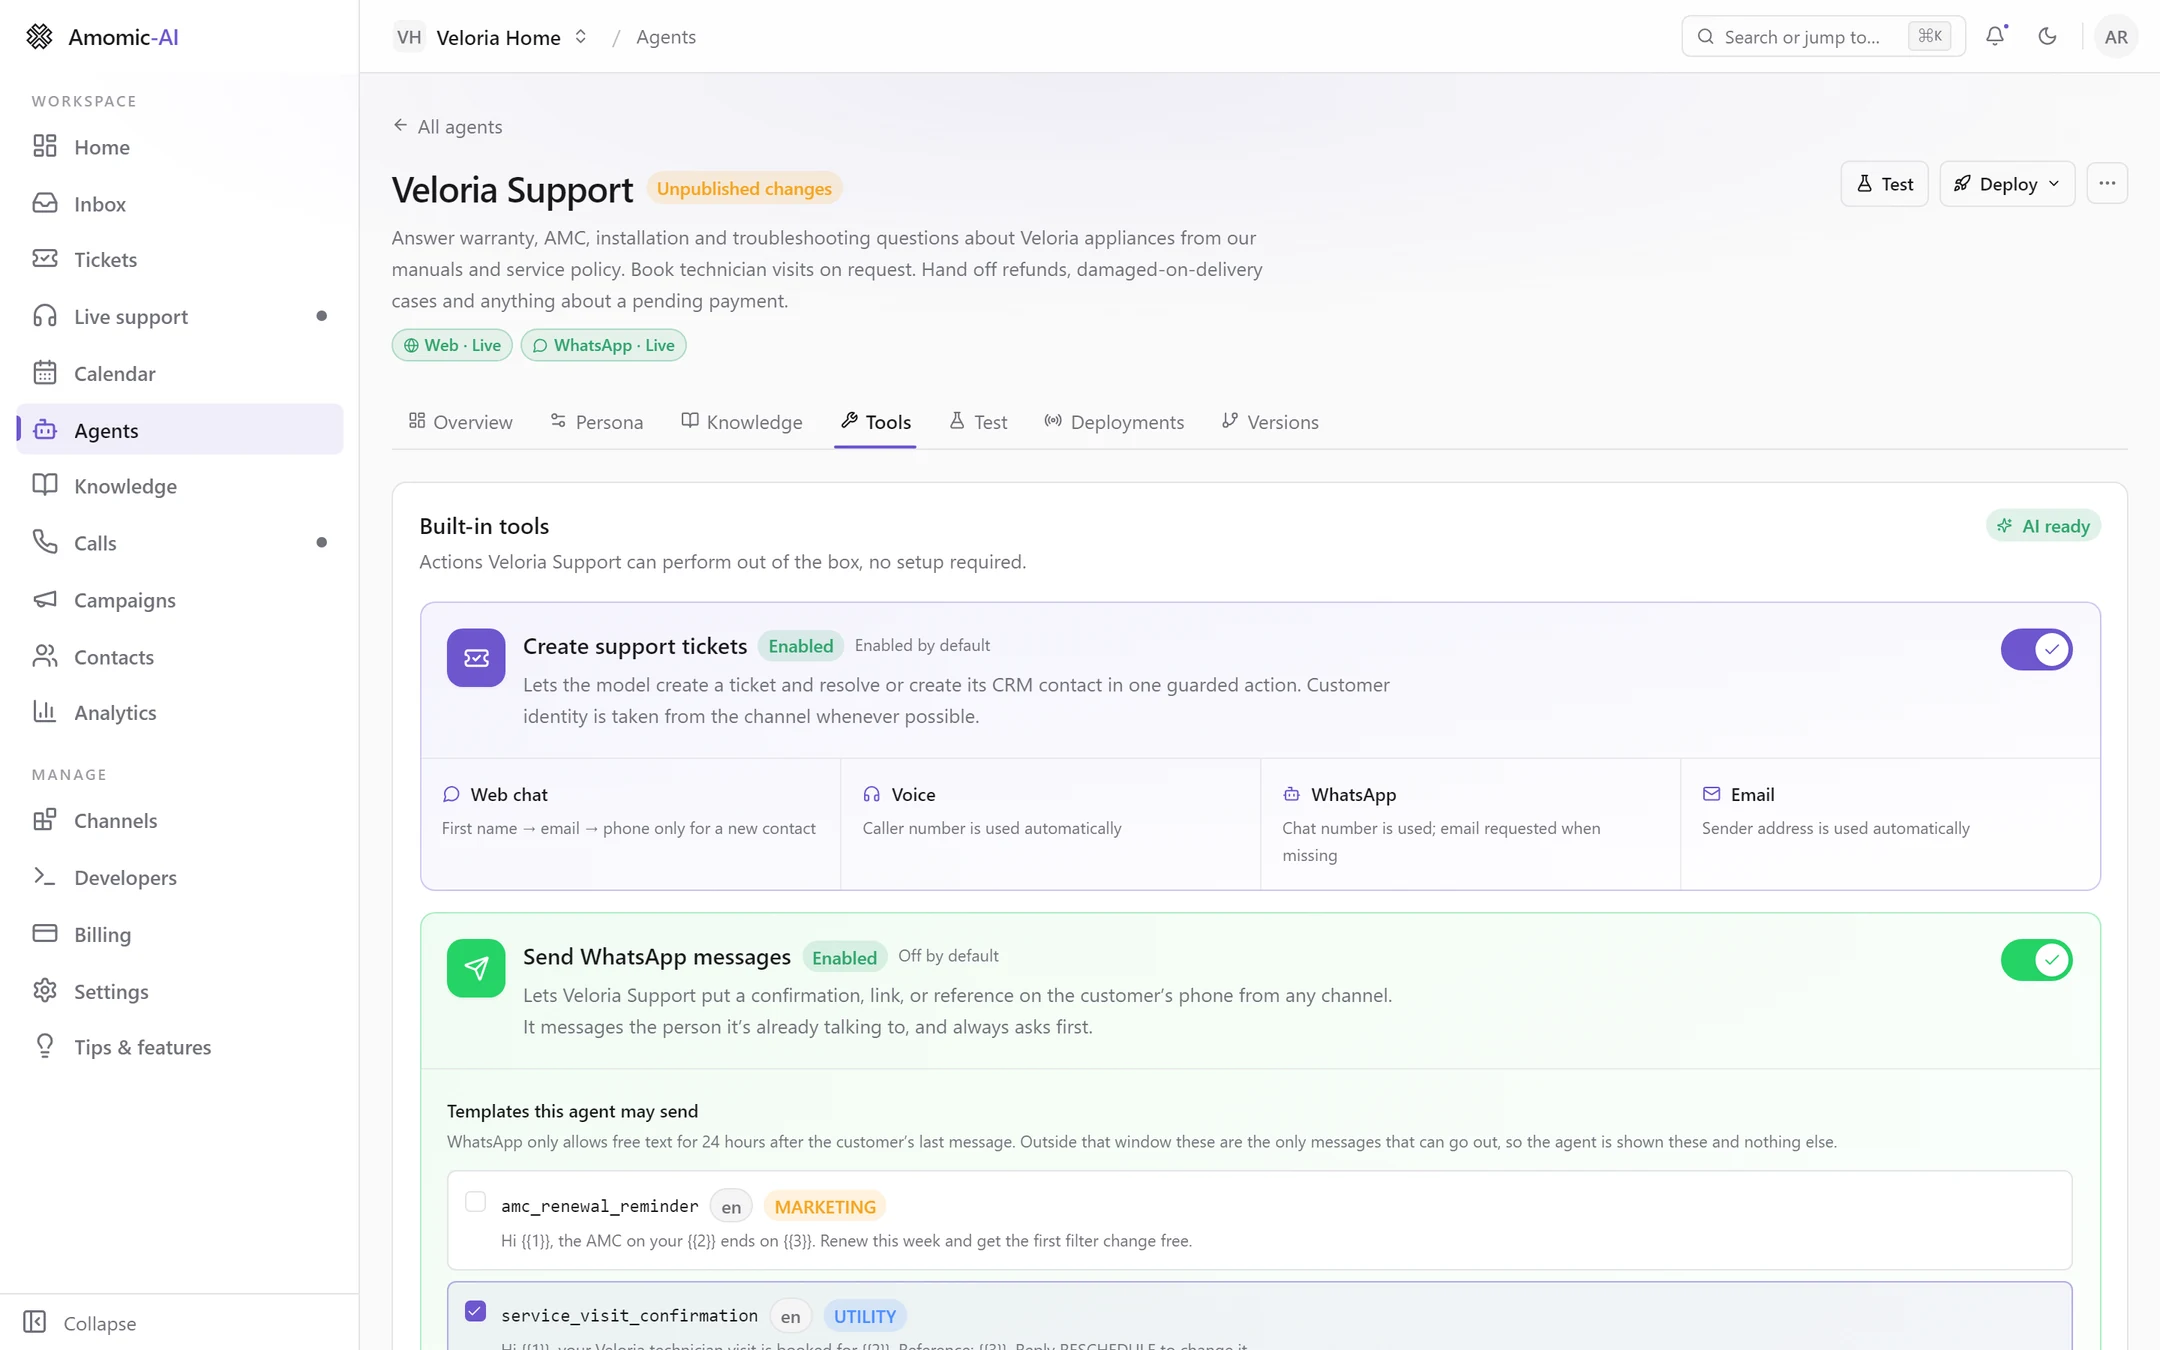Go back to All agents
This screenshot has height=1350, width=2160.
[x=447, y=127]
